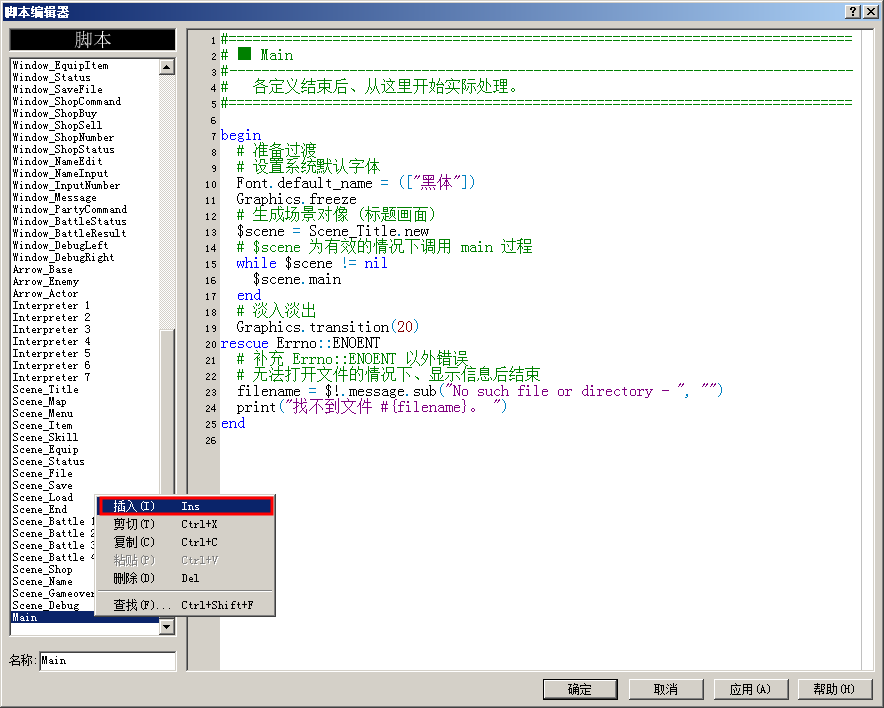Click the script list scroll down arrow
This screenshot has width=884, height=708.
coord(167,626)
